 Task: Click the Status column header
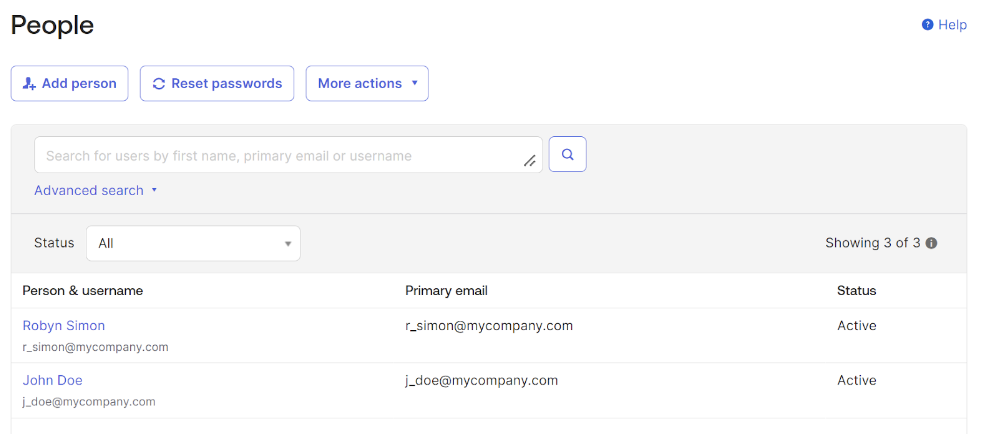point(856,291)
